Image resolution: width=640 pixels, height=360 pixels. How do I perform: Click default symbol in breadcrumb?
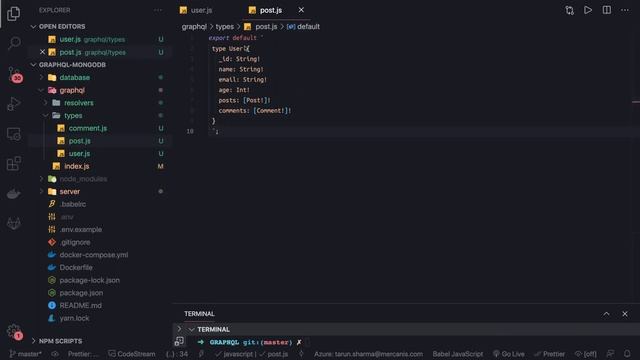coord(308,27)
